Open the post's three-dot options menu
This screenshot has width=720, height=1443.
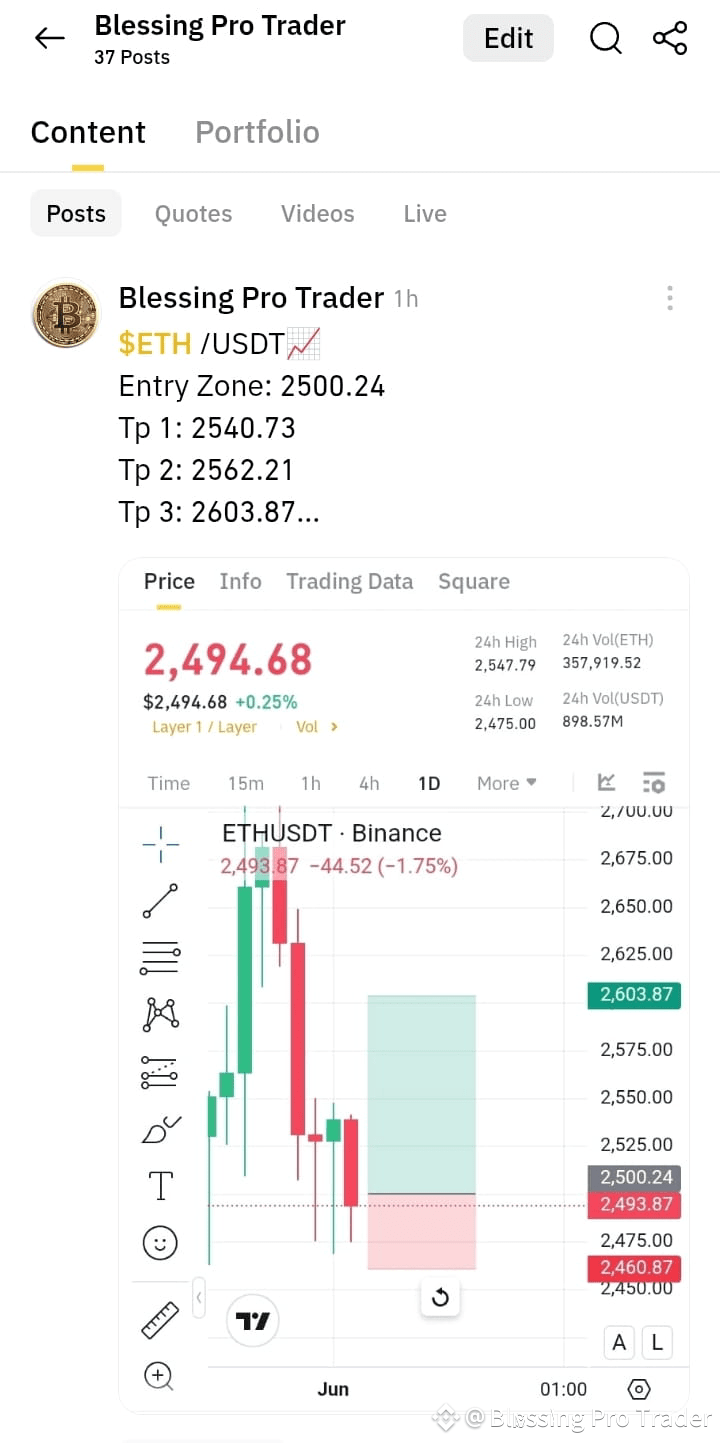pos(669,298)
